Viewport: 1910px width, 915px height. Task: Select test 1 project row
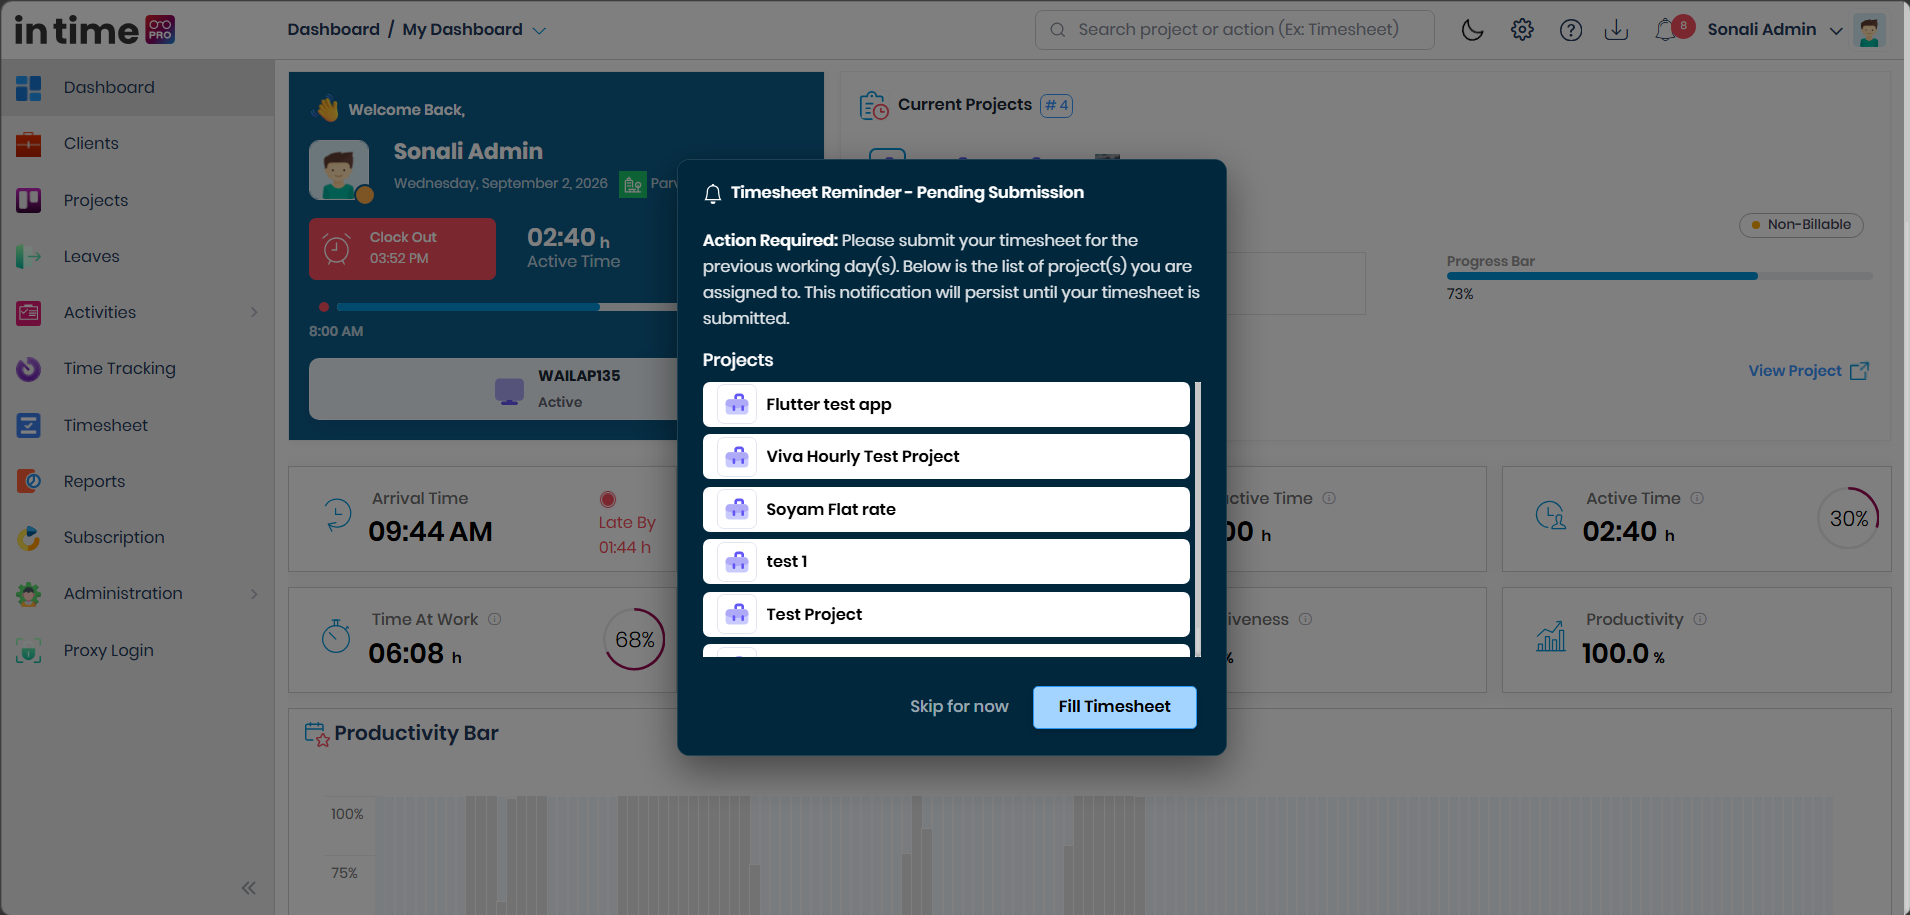click(946, 561)
